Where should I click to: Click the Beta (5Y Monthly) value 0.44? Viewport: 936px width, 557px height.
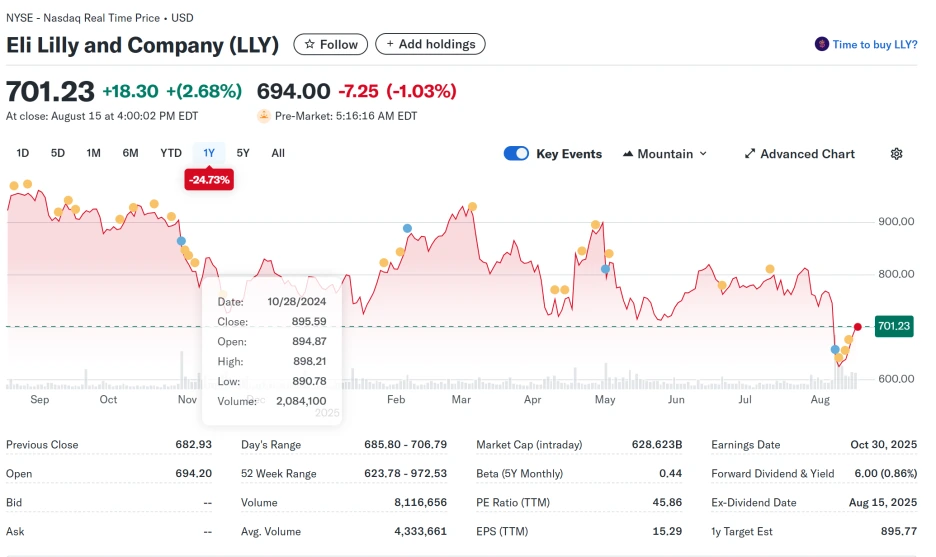tap(670, 473)
